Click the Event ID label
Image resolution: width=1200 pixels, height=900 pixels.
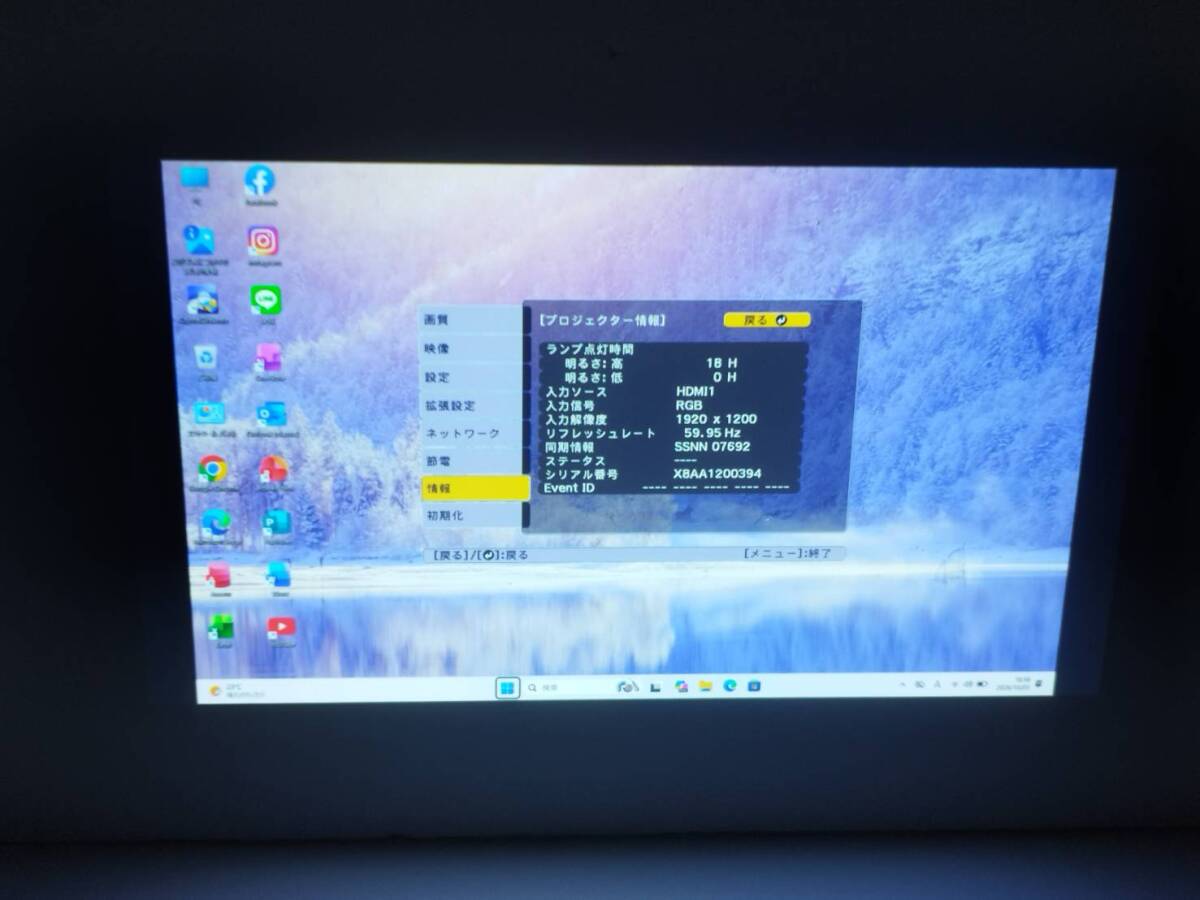tap(569, 488)
